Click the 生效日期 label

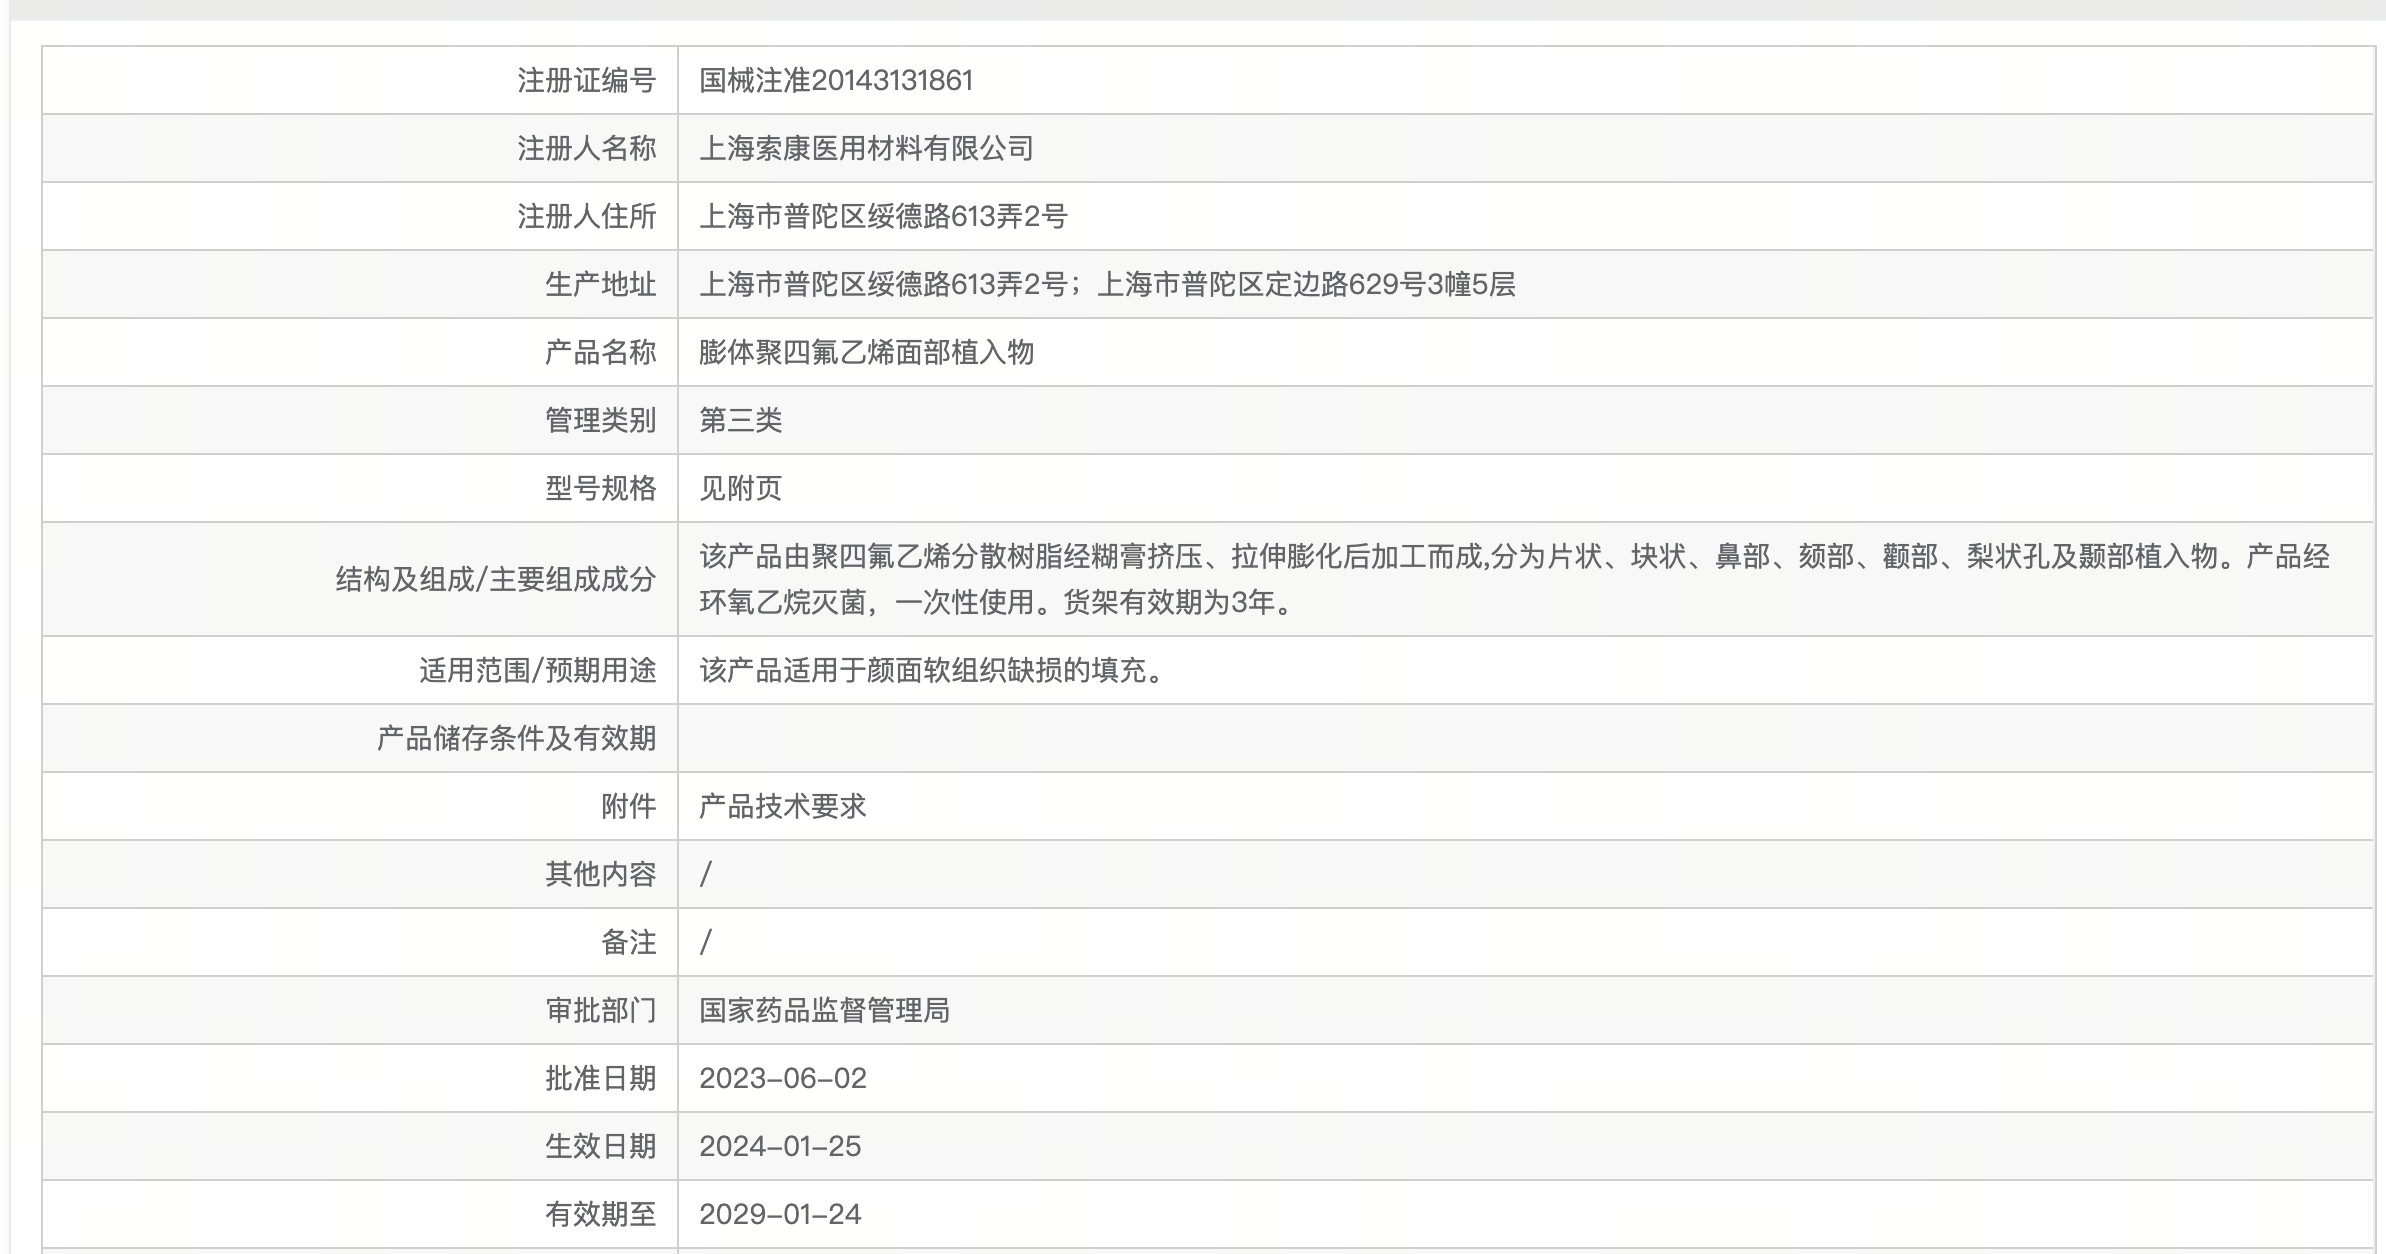600,1146
